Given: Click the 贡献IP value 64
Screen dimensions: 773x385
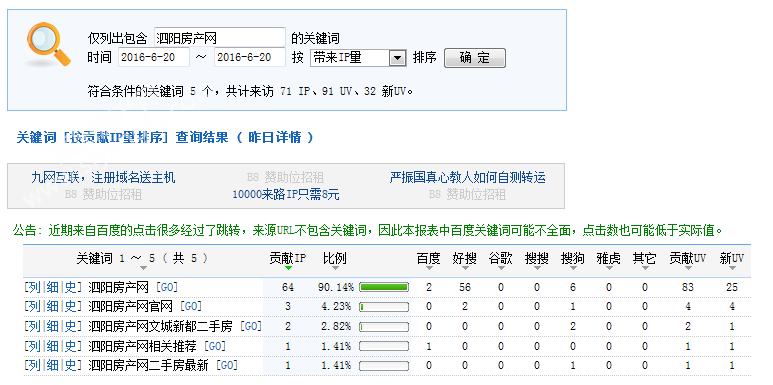Looking at the screenshot, I should [288, 287].
